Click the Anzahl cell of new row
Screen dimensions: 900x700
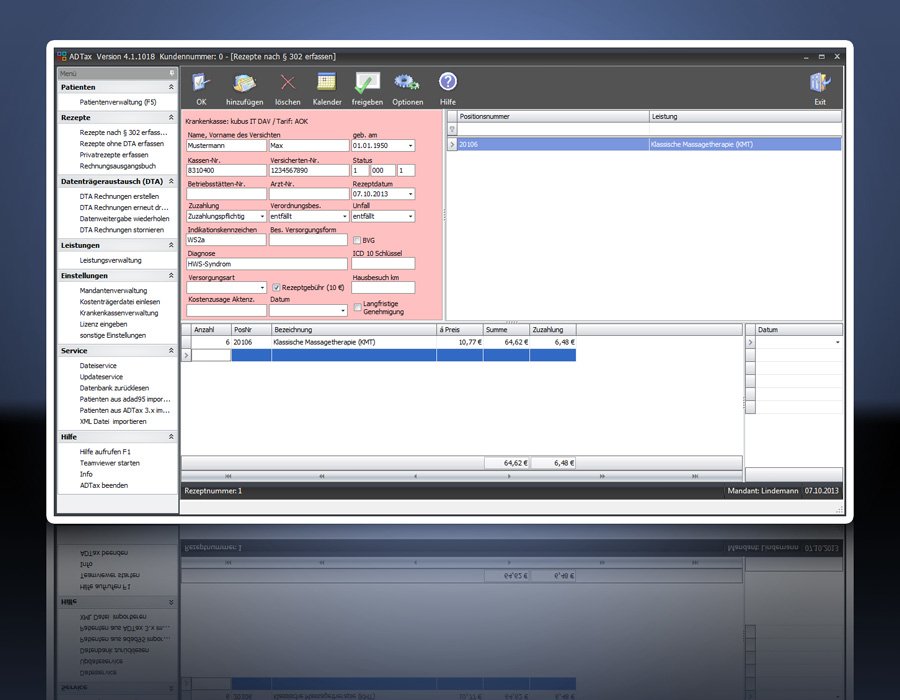(x=211, y=356)
